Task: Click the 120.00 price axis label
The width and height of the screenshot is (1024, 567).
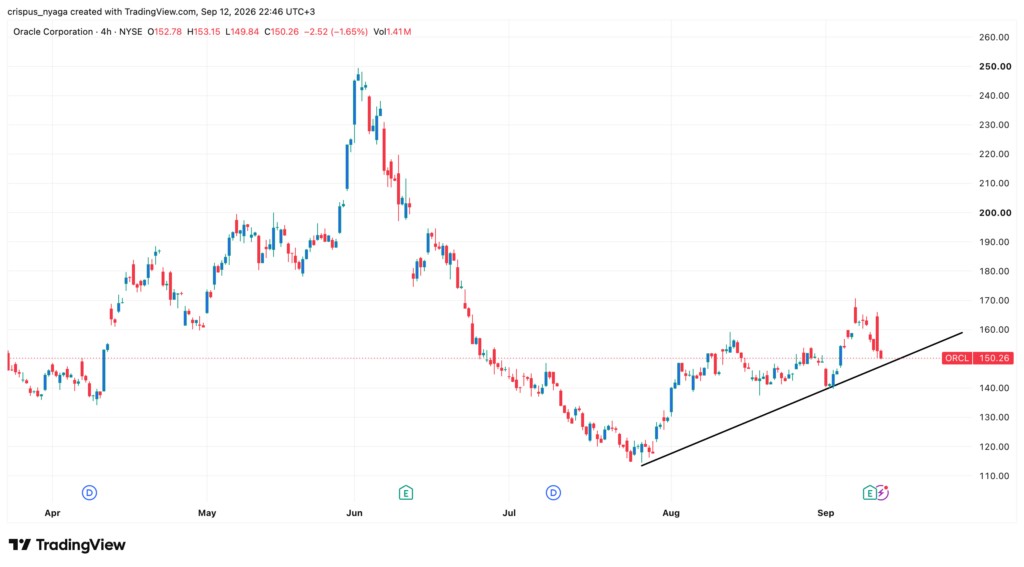Action: 994,447
